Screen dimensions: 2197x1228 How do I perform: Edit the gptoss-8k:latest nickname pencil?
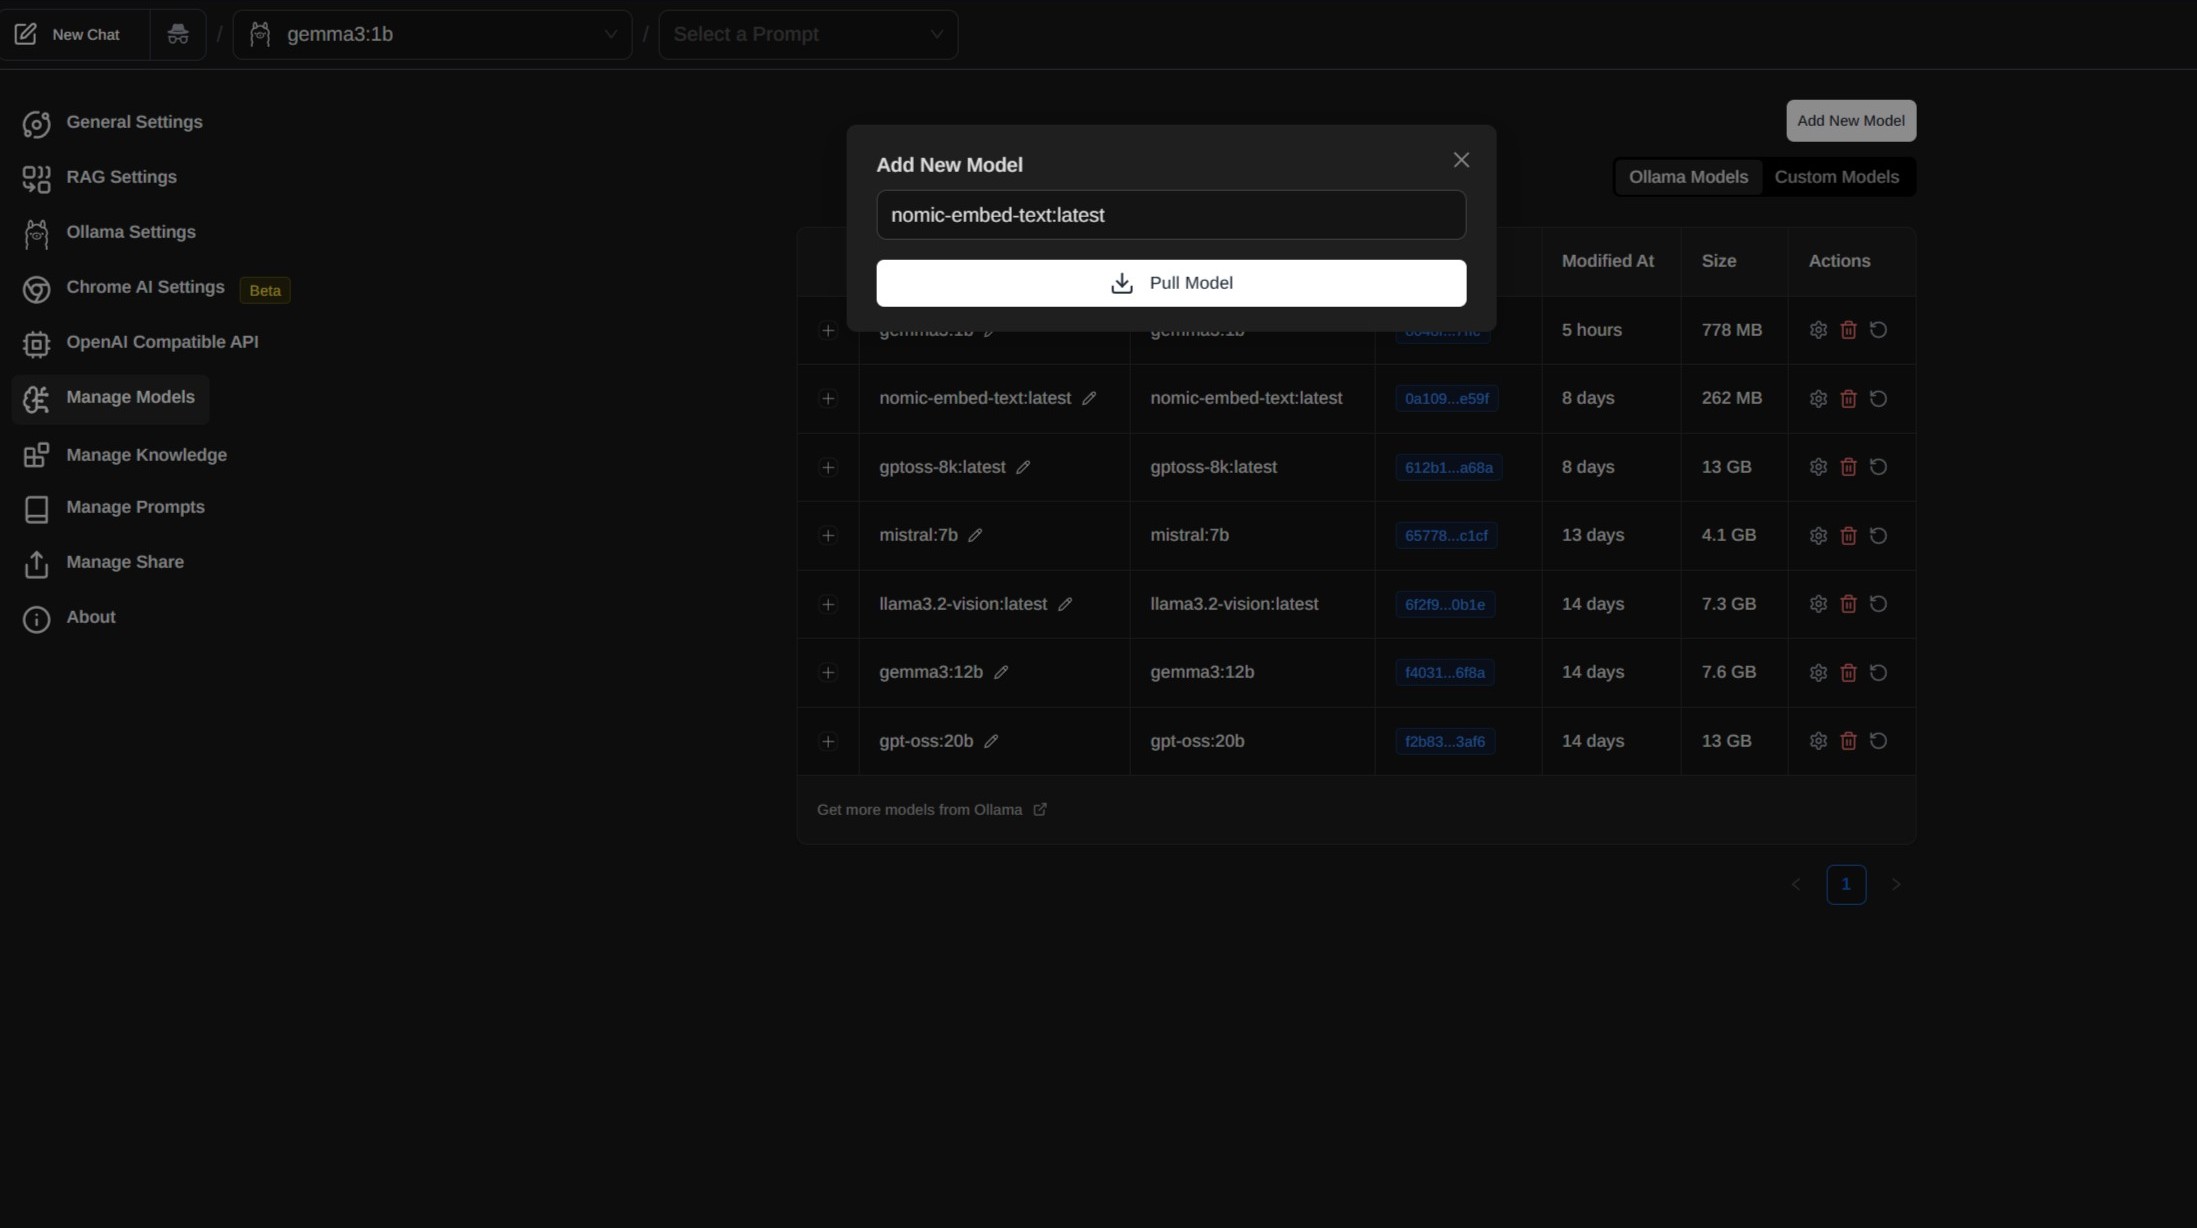pyautogui.click(x=1023, y=467)
